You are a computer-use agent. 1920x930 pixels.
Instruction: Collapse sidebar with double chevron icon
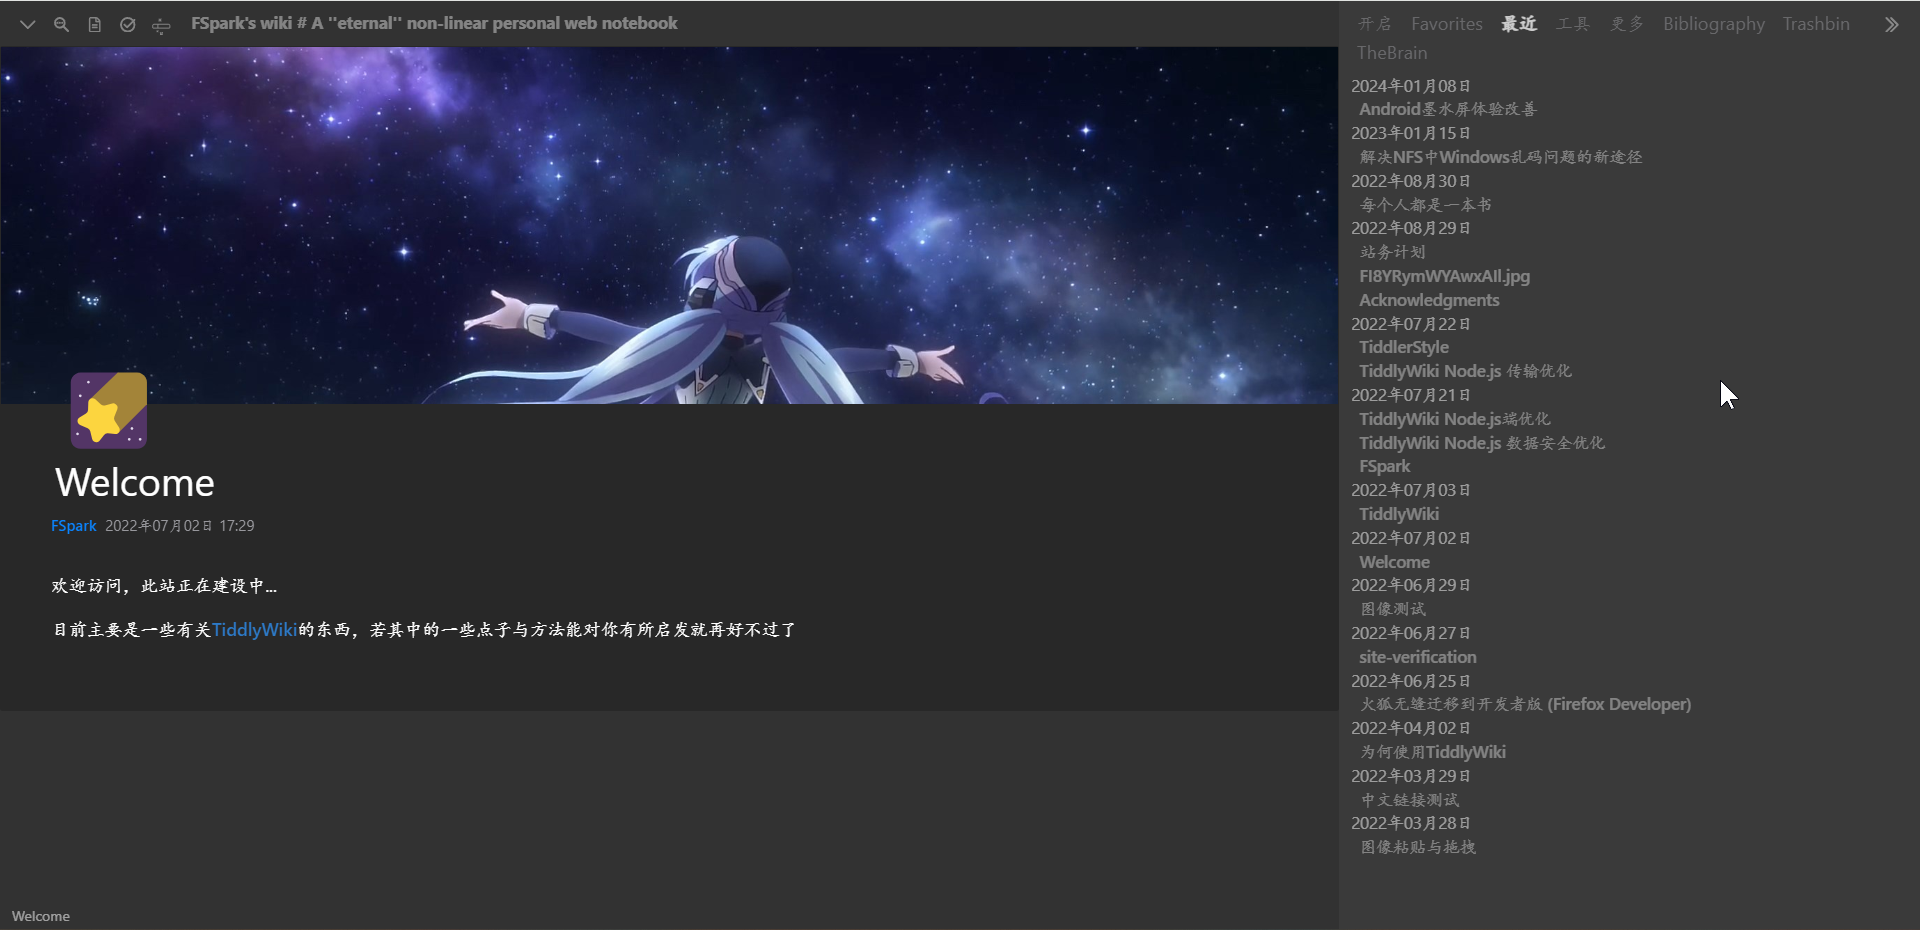click(x=1891, y=24)
